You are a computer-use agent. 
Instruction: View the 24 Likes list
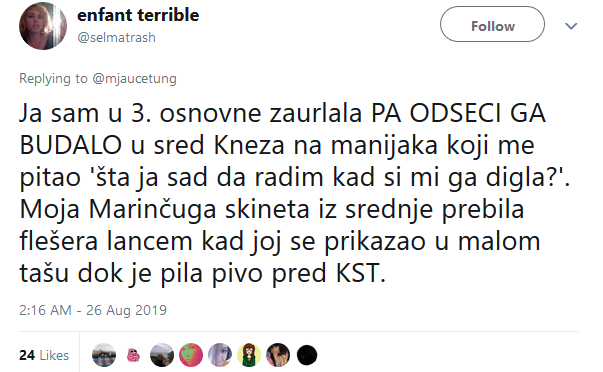[44, 355]
